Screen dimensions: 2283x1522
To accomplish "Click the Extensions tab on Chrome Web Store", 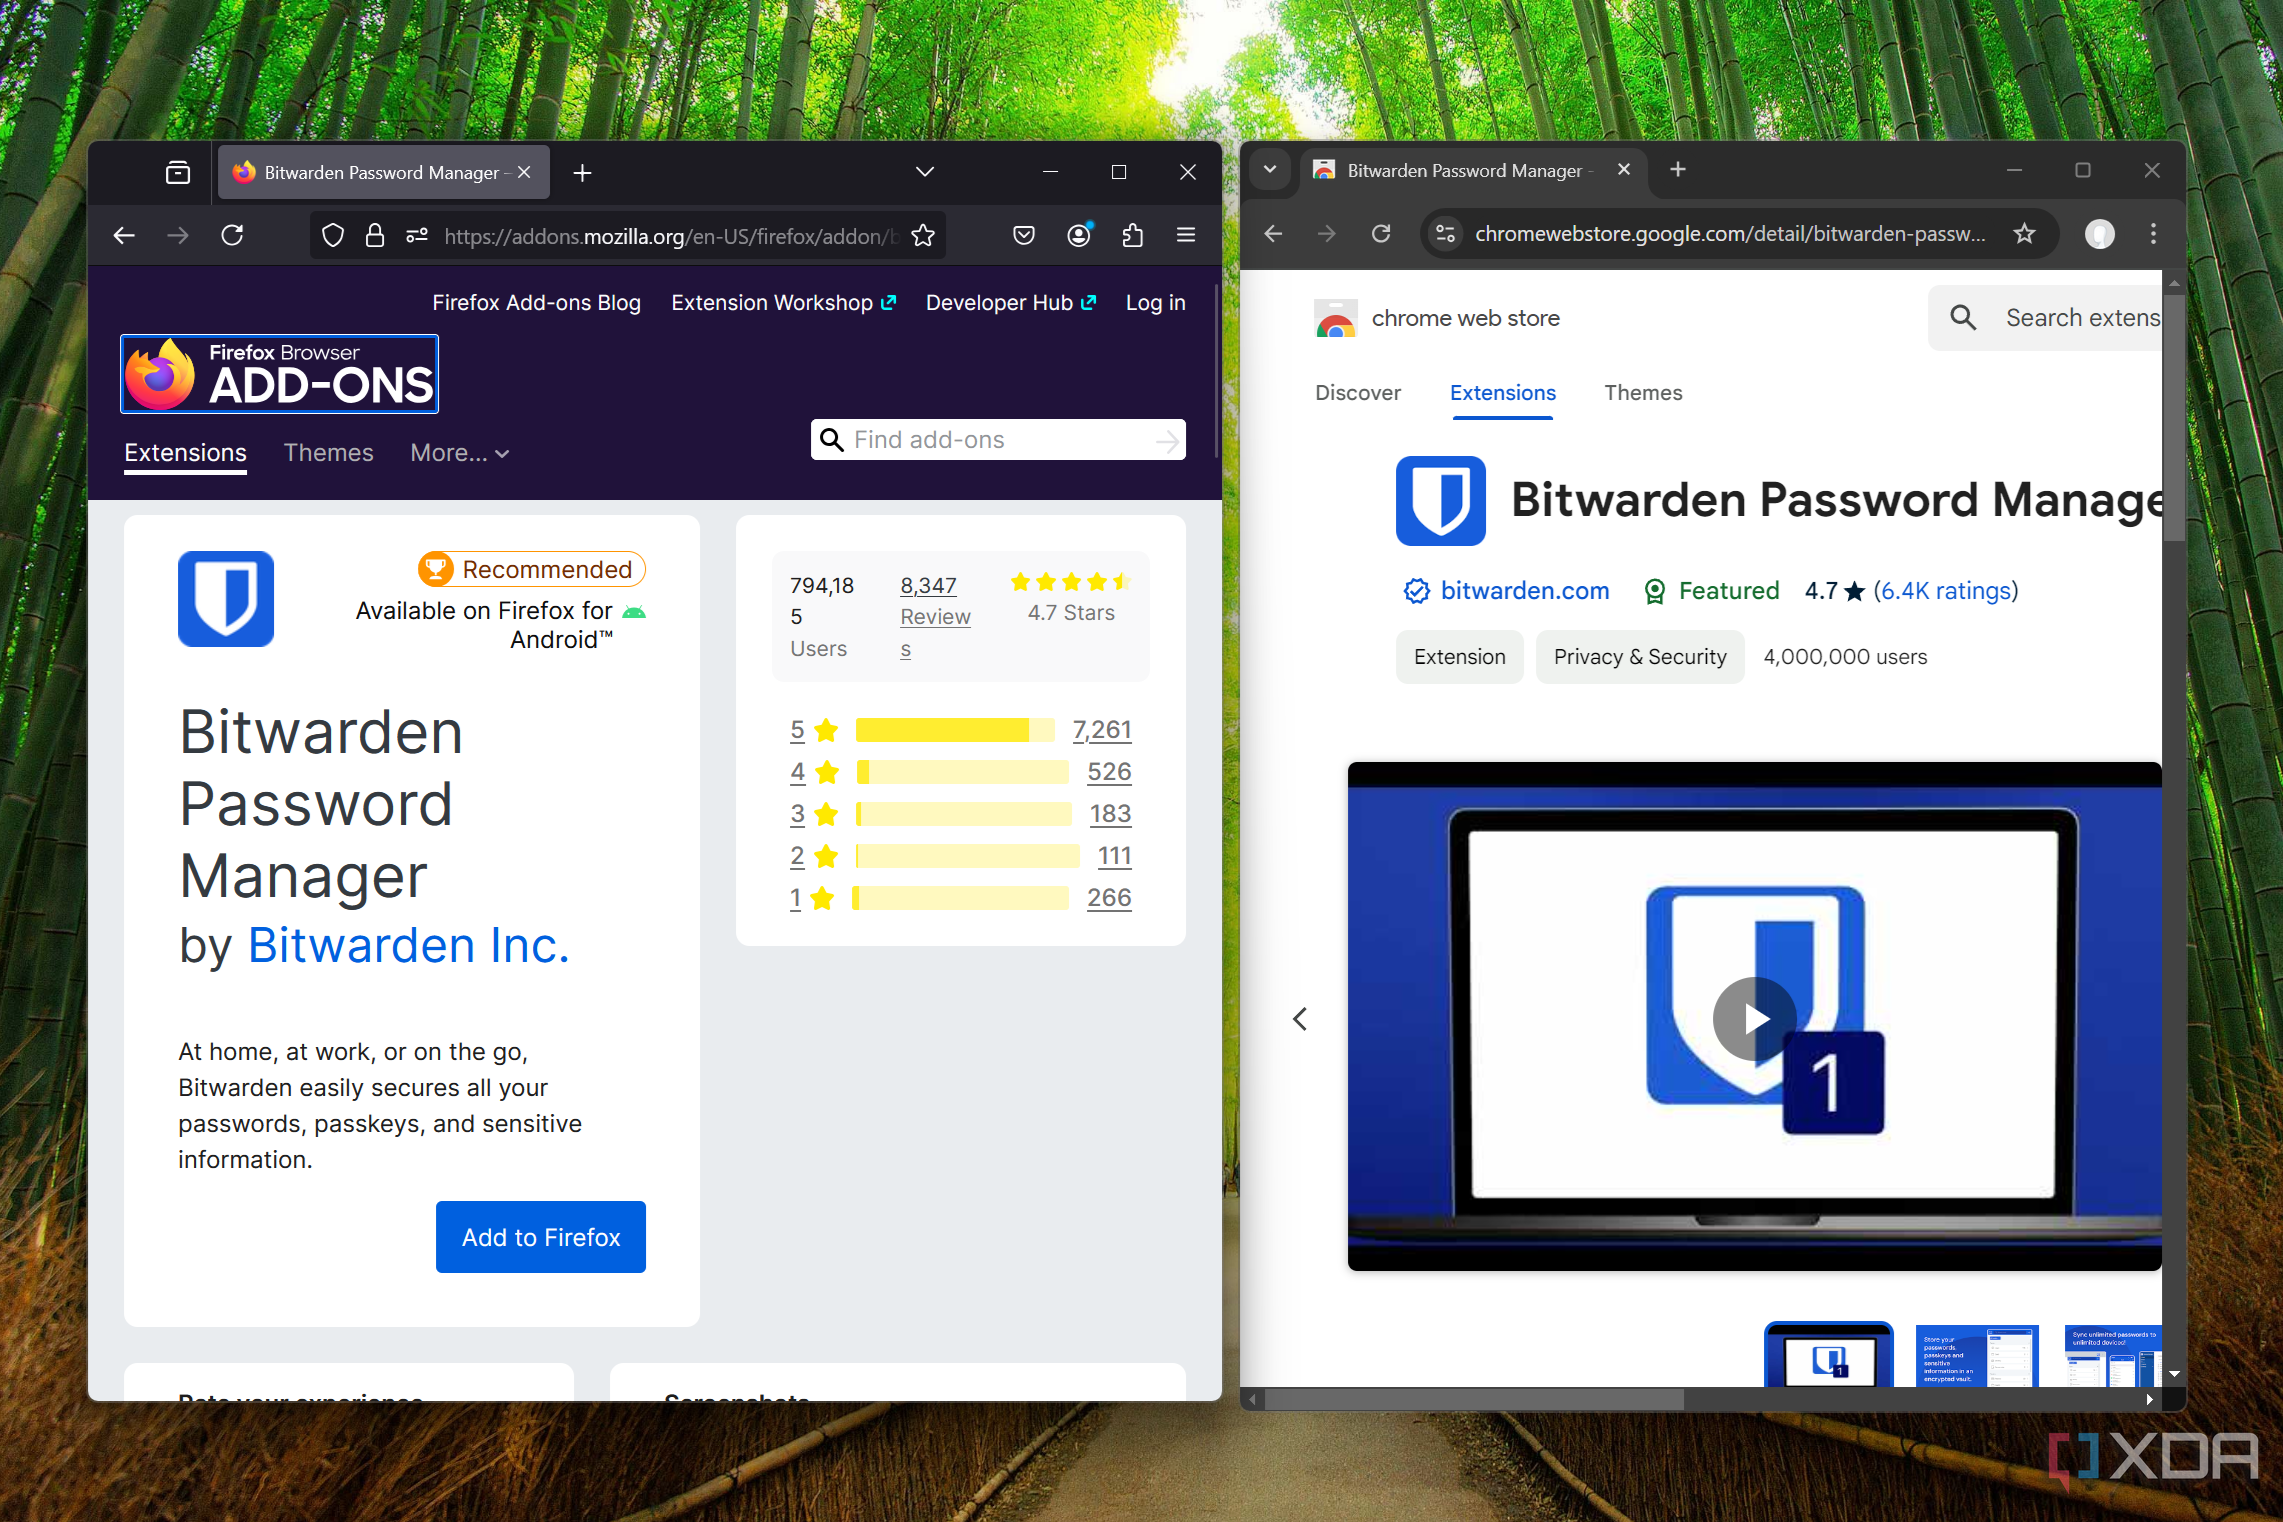I will pyautogui.click(x=1502, y=392).
